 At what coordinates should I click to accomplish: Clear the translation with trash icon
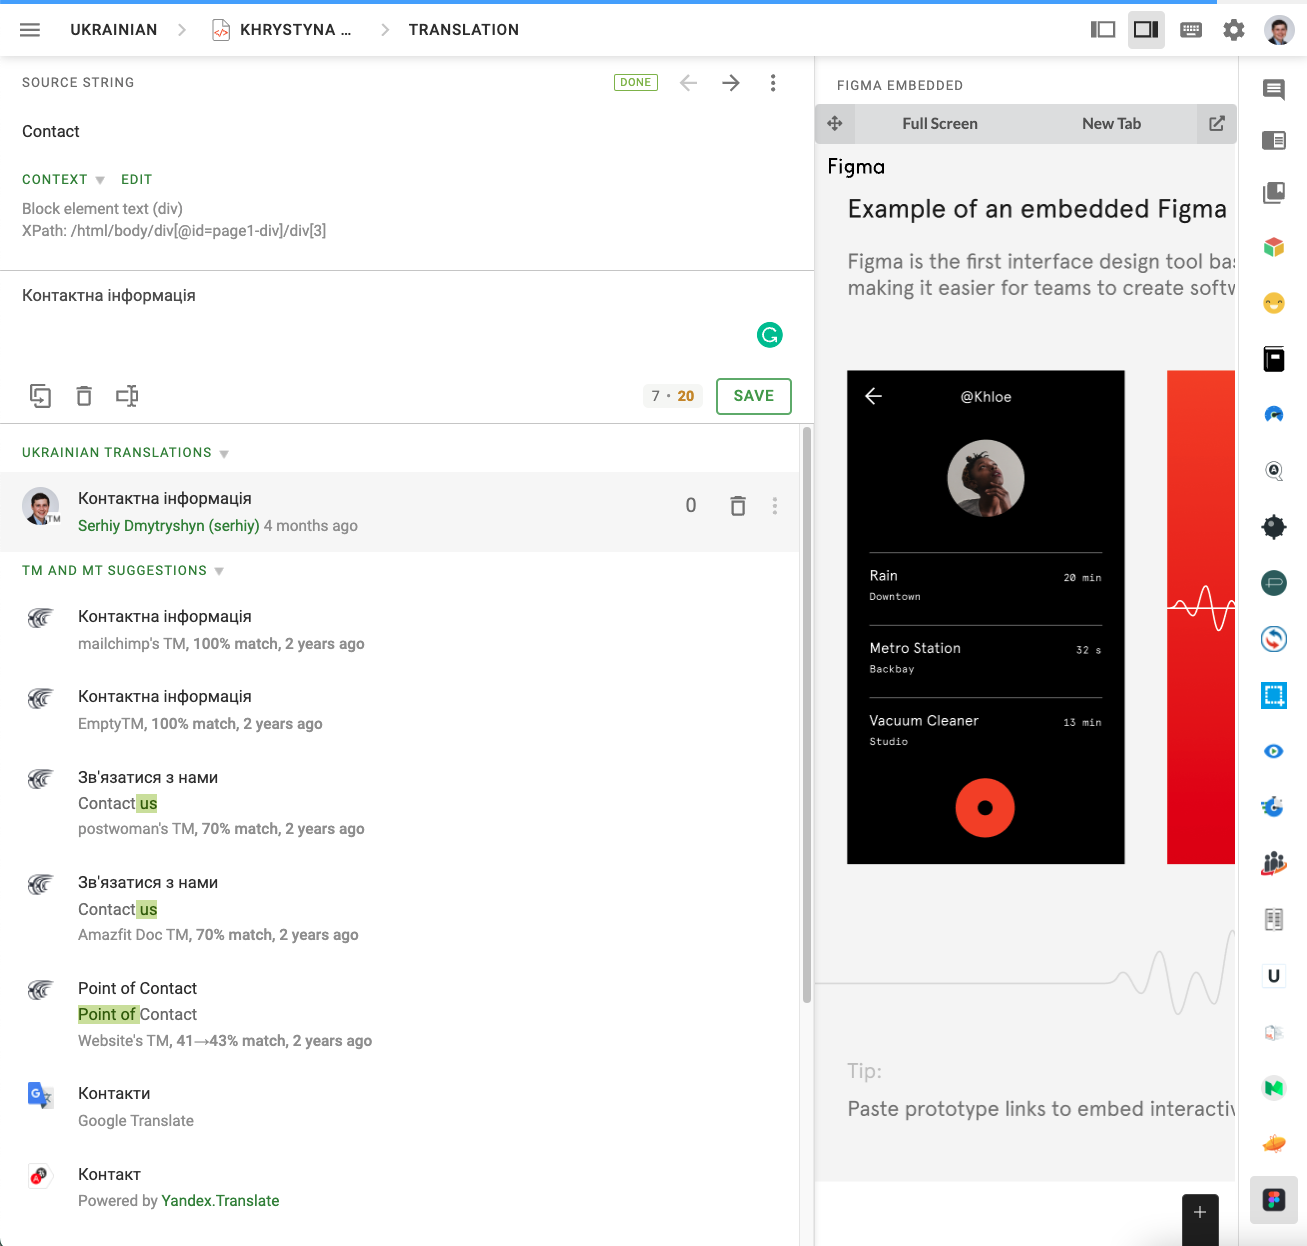pos(84,396)
